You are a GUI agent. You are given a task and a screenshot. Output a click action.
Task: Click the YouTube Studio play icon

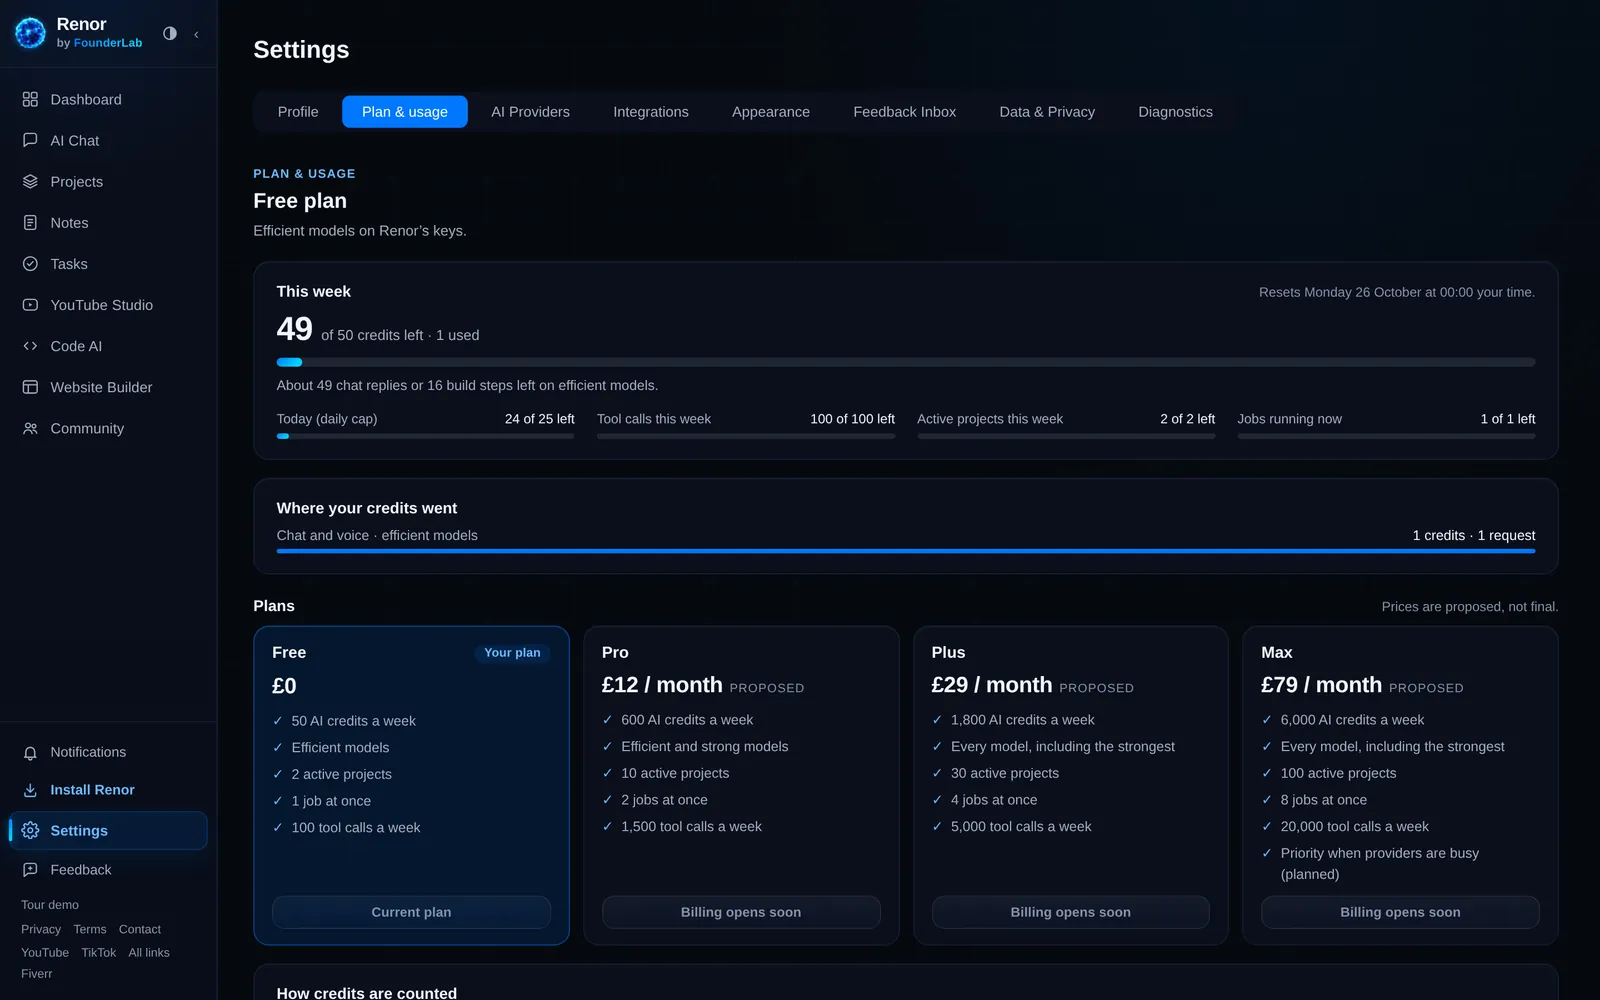pyautogui.click(x=30, y=304)
